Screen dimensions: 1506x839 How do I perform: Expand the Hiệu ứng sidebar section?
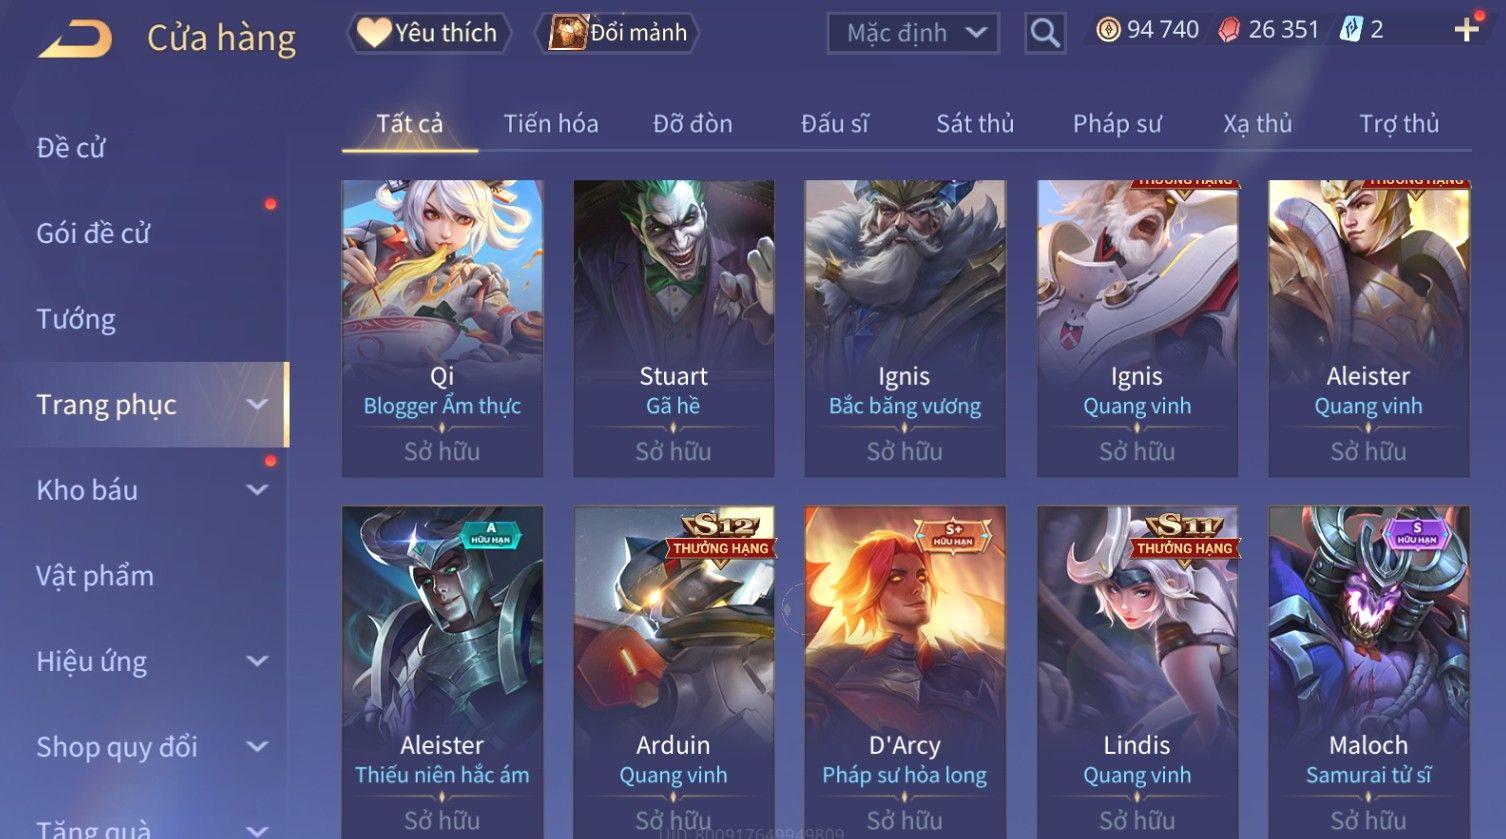(x=257, y=661)
